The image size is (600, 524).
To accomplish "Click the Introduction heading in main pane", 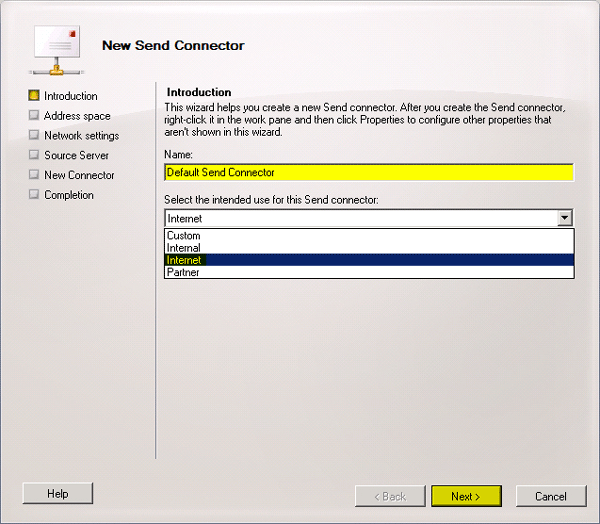I will coord(199,92).
